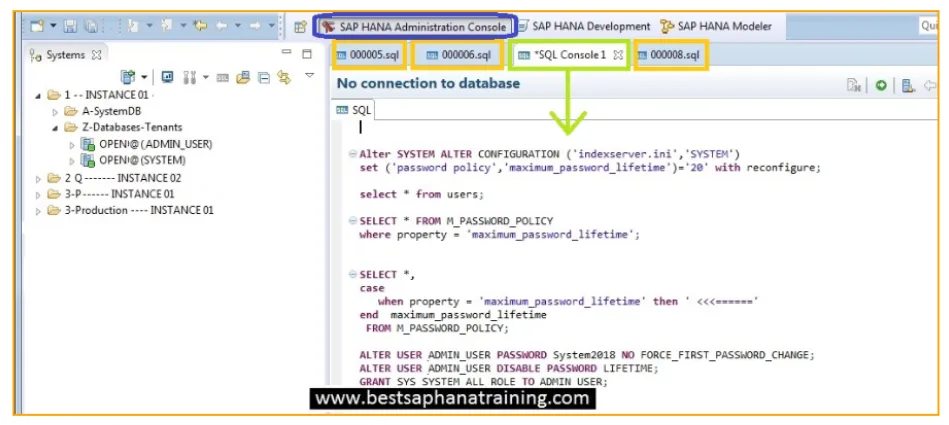This screenshot has height=425, width=949.
Task: Open the 000006.sql editor tab
Action: coord(458,55)
